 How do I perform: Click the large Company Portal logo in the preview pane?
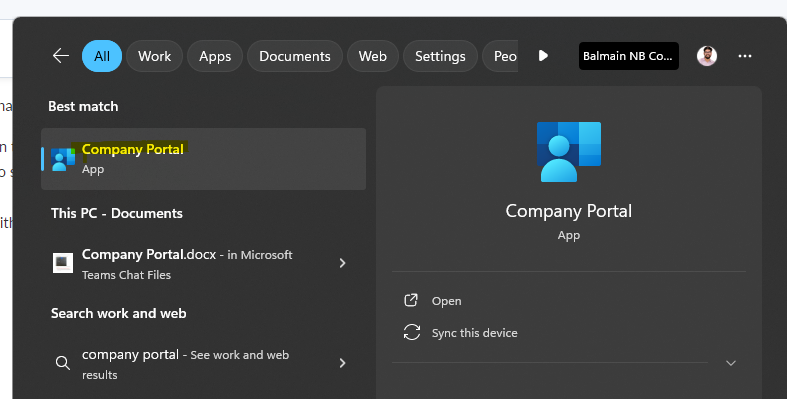tap(569, 152)
